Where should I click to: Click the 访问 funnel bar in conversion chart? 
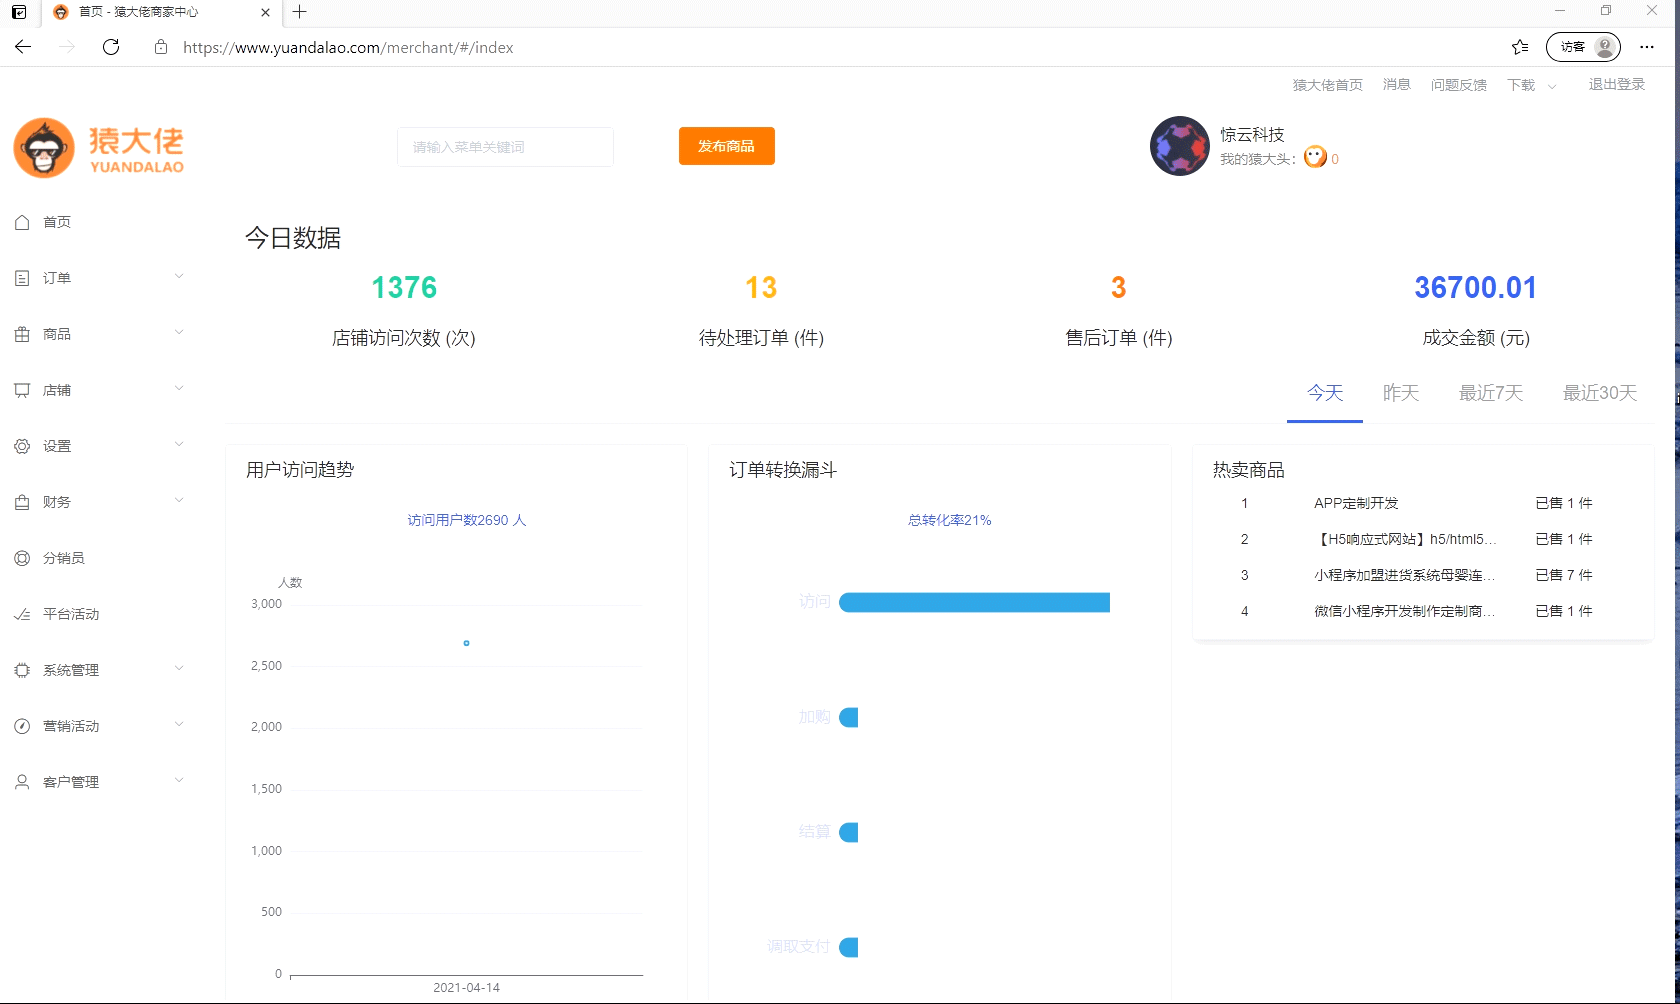pyautogui.click(x=973, y=602)
